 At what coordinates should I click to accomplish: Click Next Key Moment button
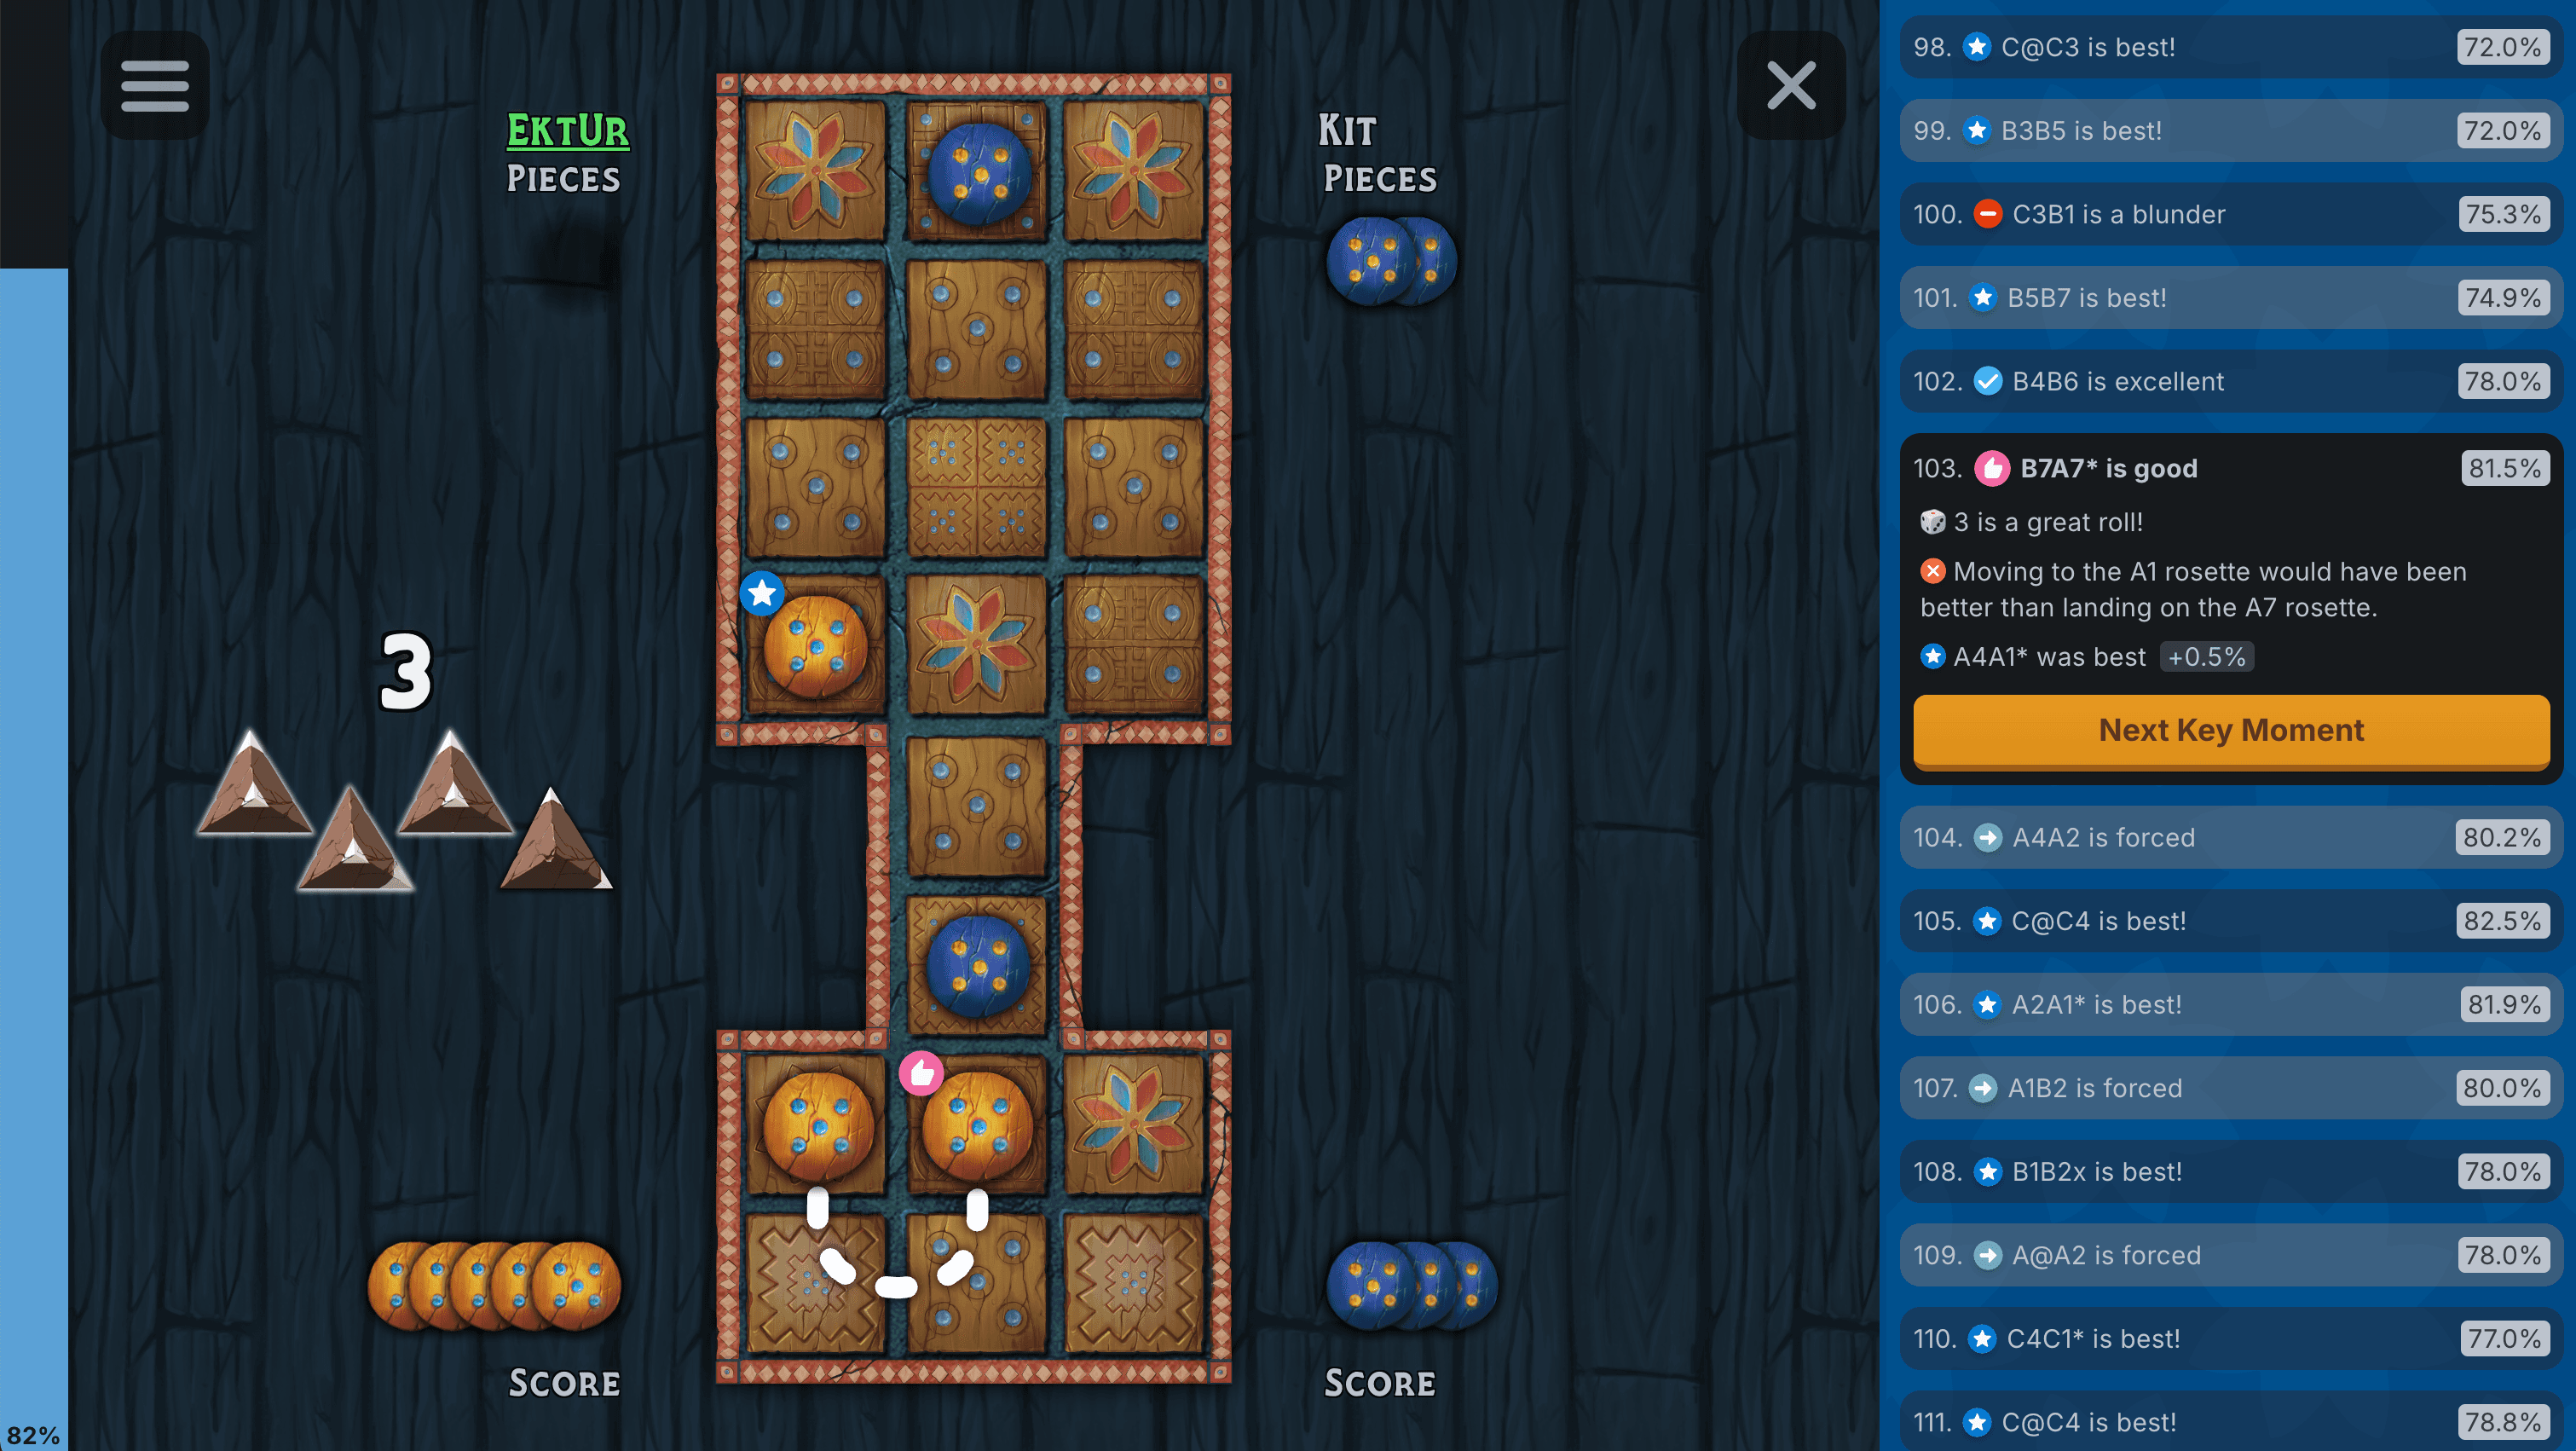(x=2231, y=727)
